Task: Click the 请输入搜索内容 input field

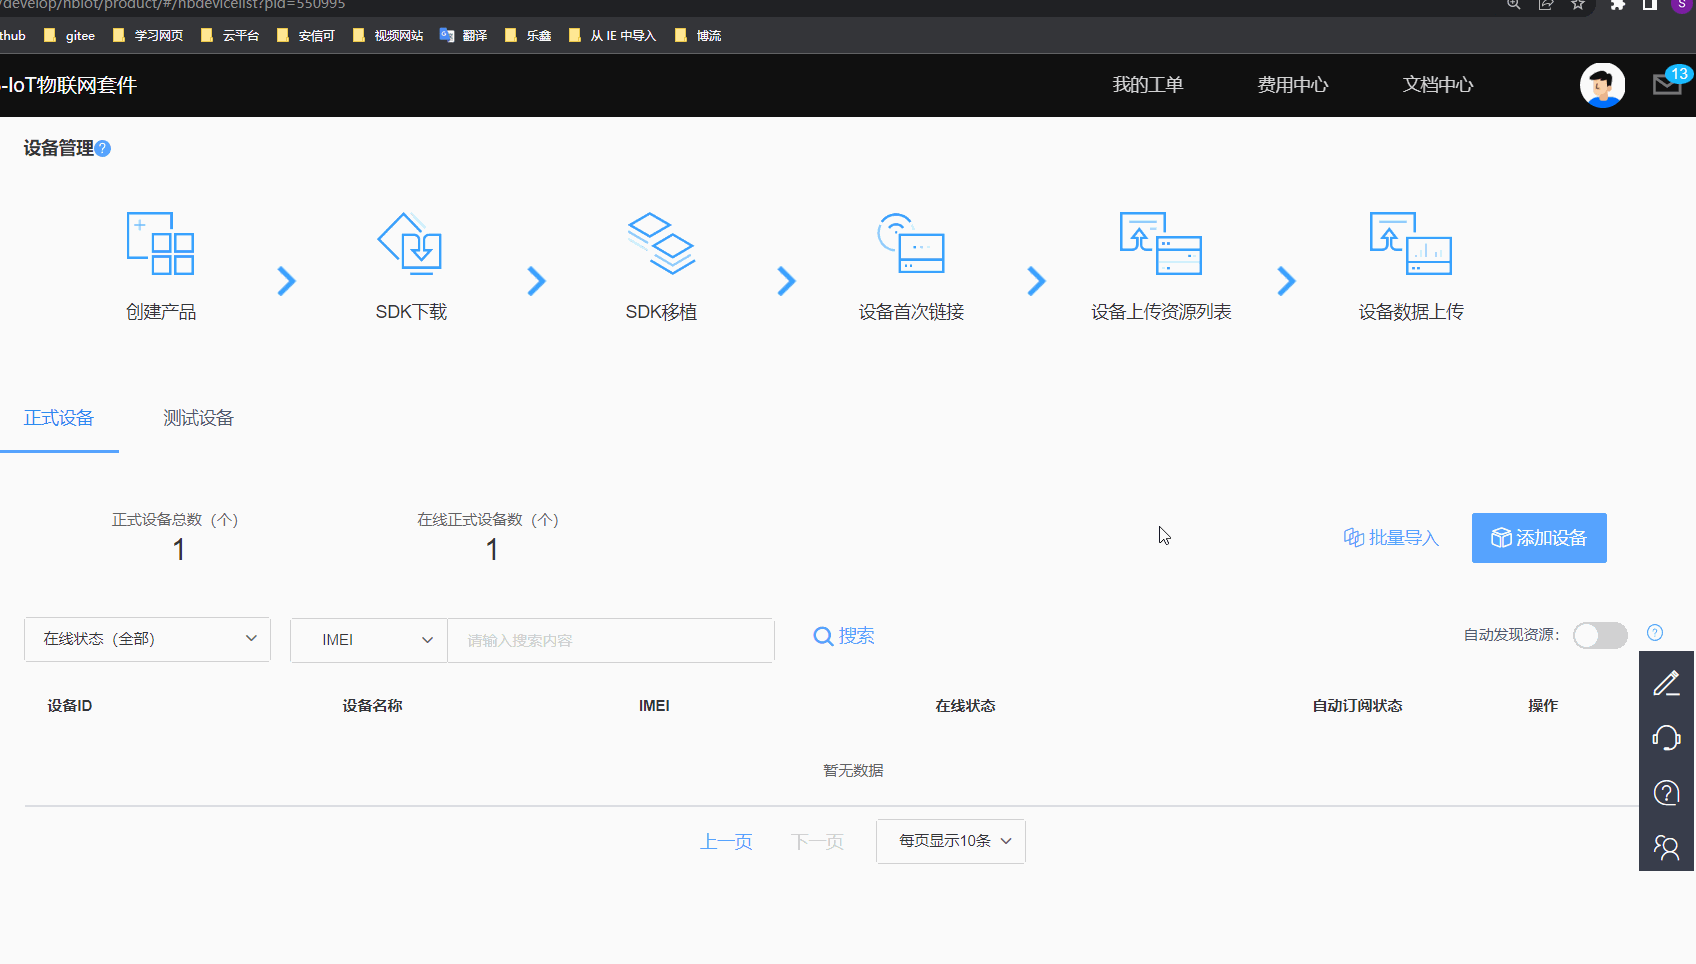Action: 610,640
